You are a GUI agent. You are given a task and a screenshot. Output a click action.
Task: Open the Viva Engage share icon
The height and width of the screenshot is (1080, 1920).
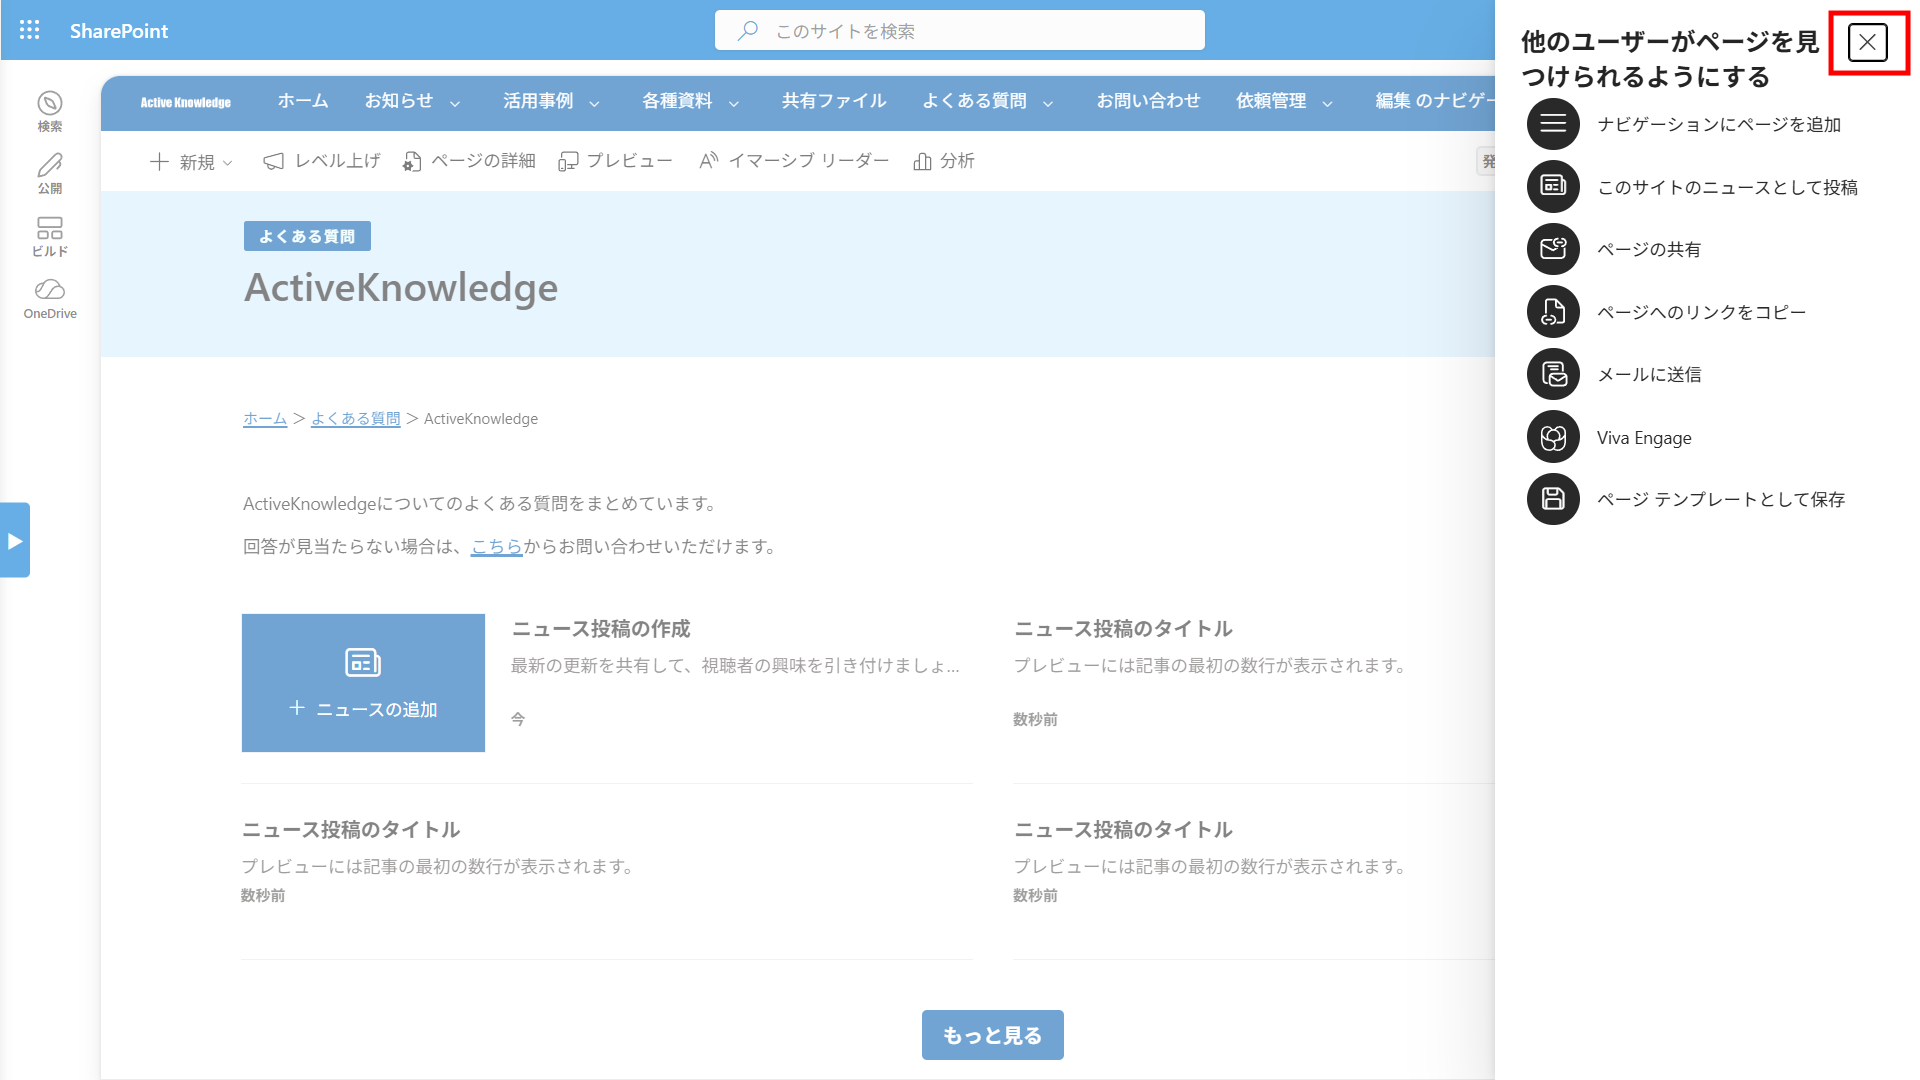(x=1553, y=437)
